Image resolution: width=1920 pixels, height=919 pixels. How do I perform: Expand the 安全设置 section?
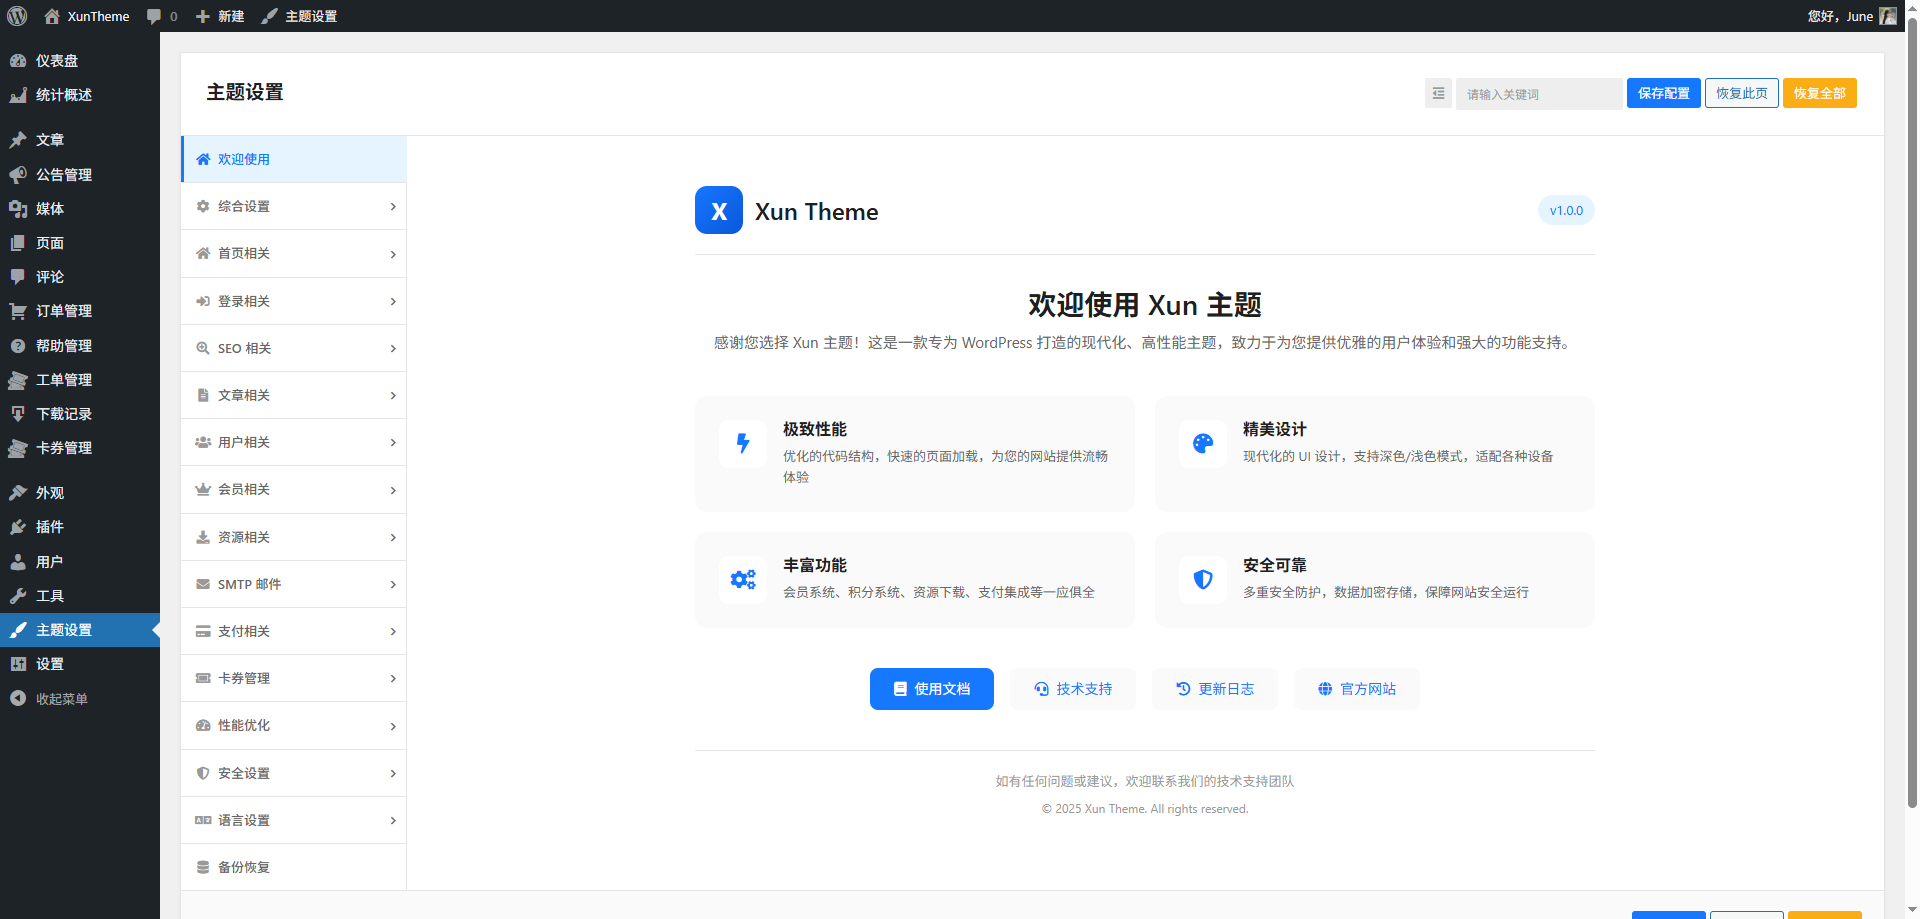(293, 773)
